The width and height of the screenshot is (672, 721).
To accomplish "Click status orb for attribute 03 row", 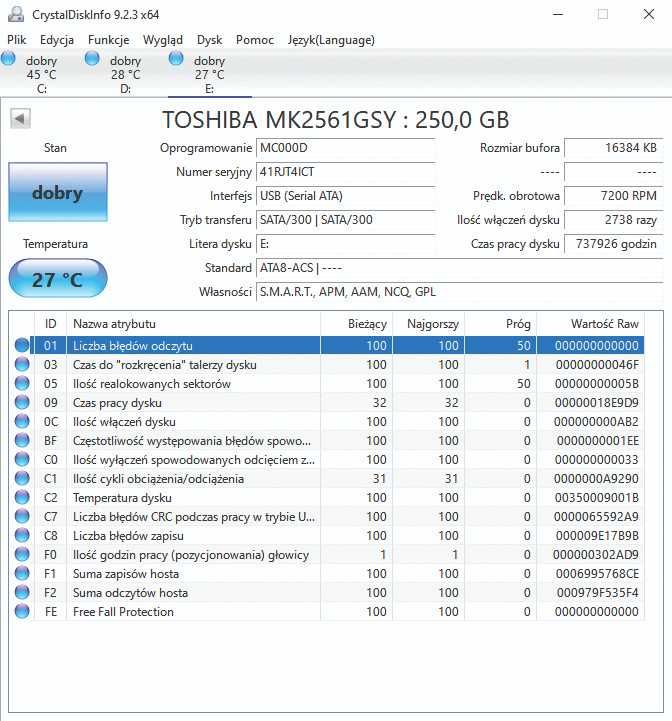I will click(x=22, y=365).
